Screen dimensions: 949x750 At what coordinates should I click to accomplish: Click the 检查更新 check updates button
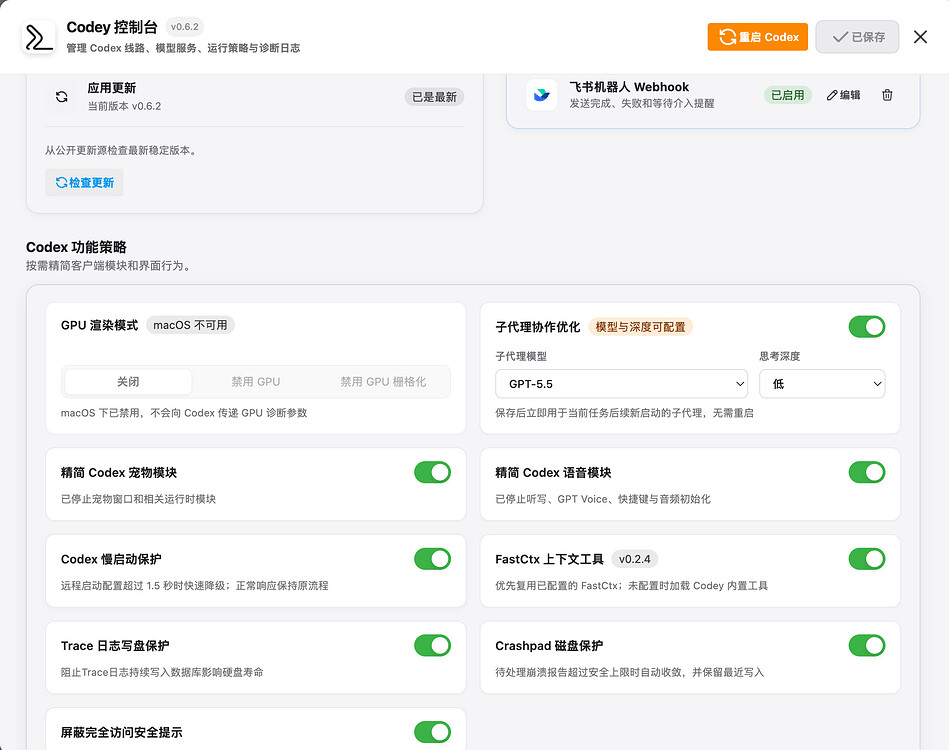coord(84,182)
